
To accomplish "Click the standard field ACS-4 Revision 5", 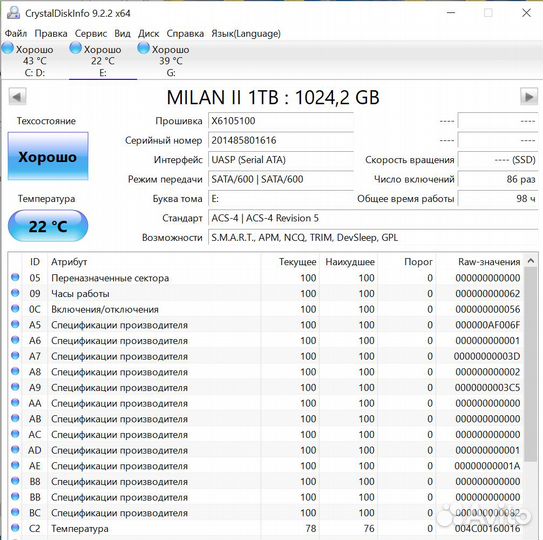I will pos(373,218).
